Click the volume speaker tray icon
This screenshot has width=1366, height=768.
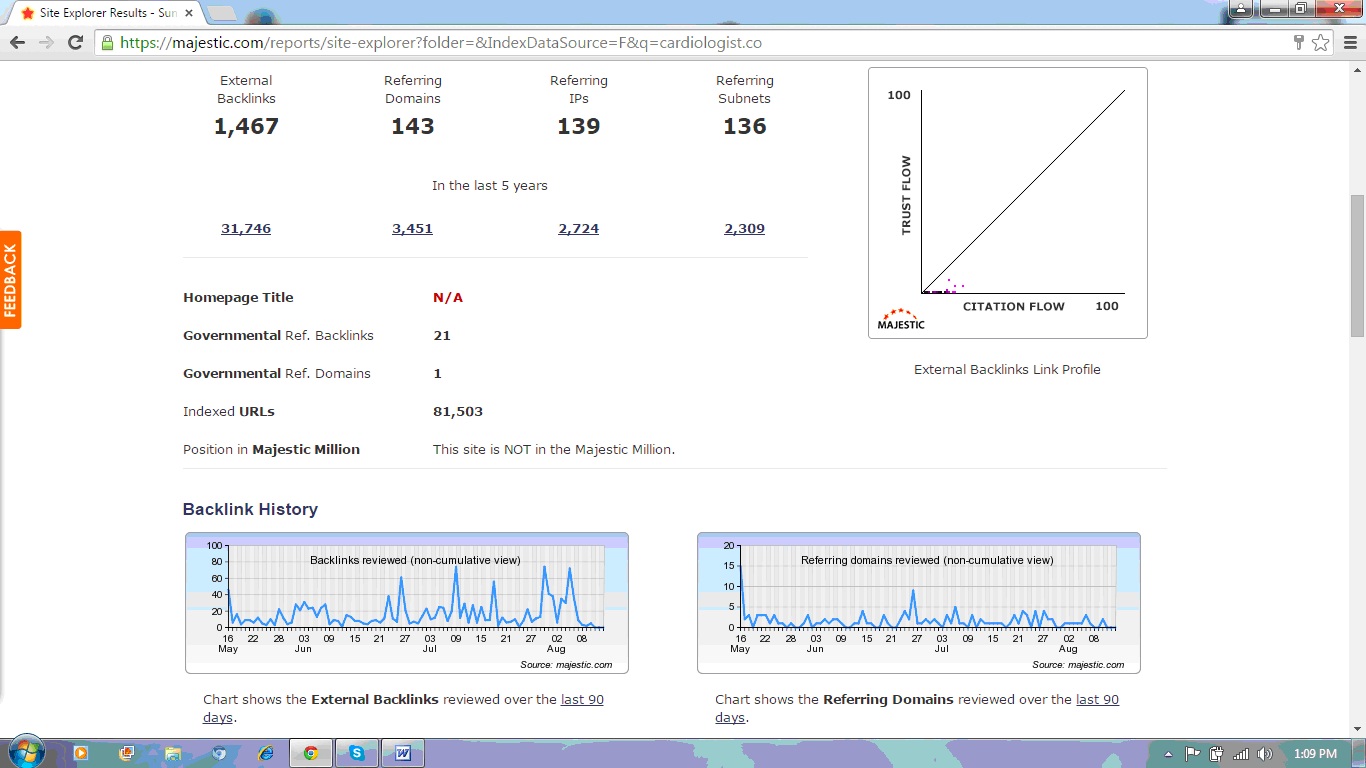click(1265, 753)
